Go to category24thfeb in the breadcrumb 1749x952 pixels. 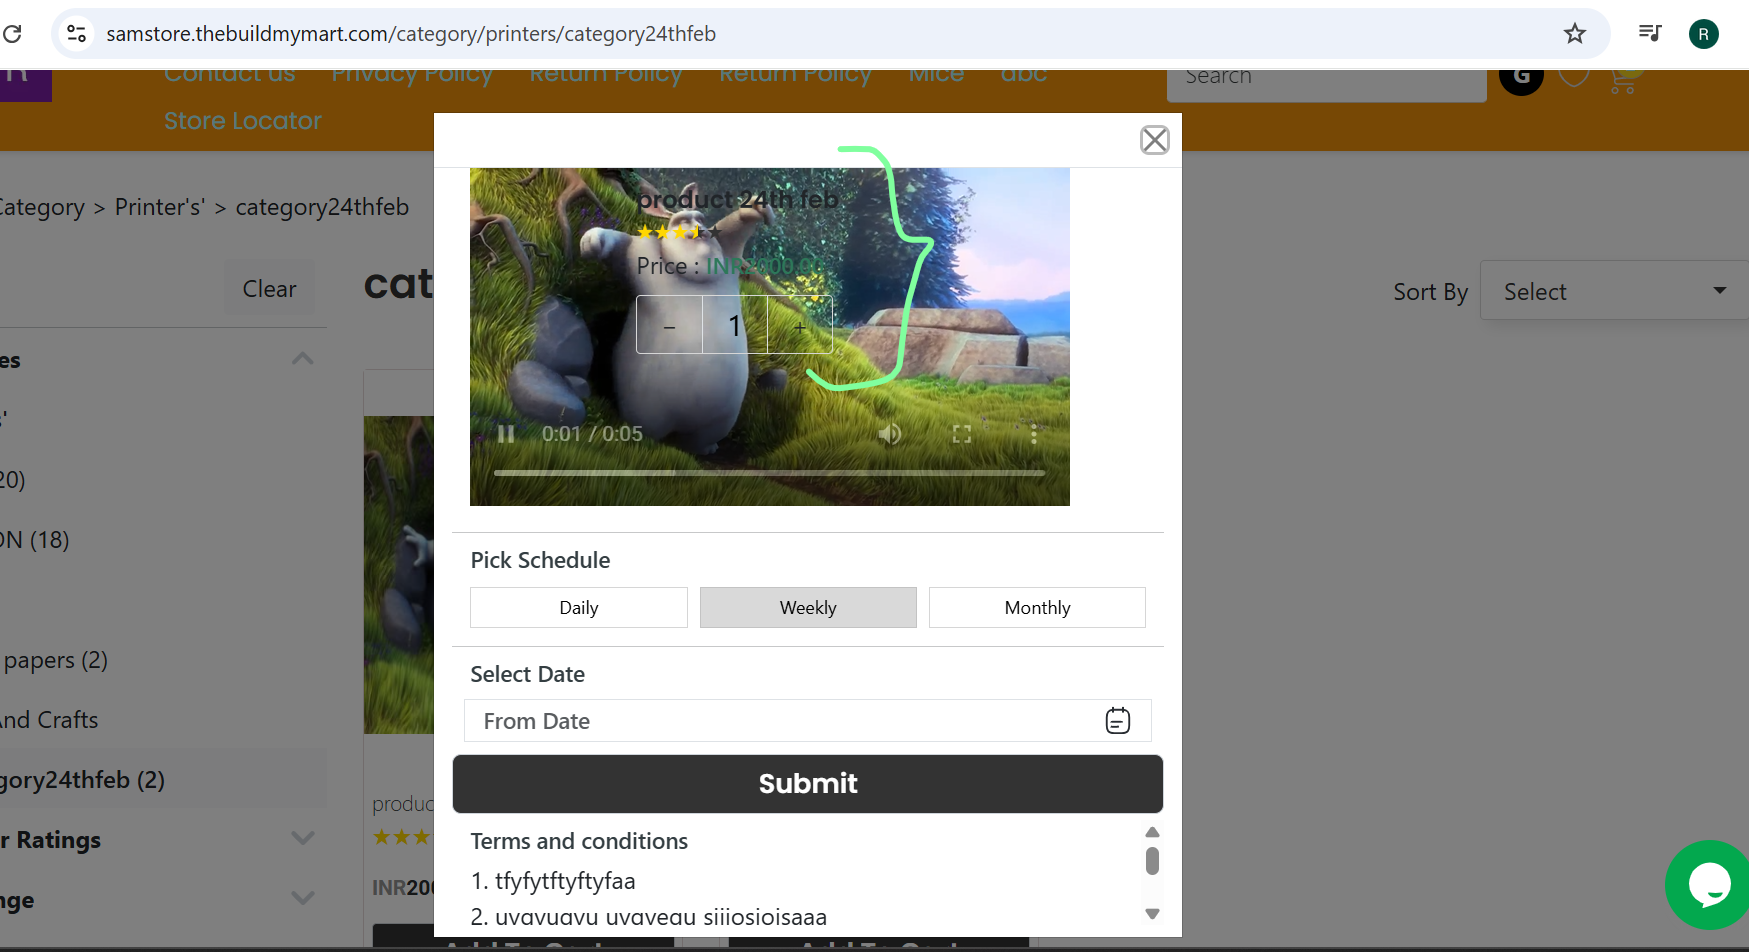click(322, 208)
